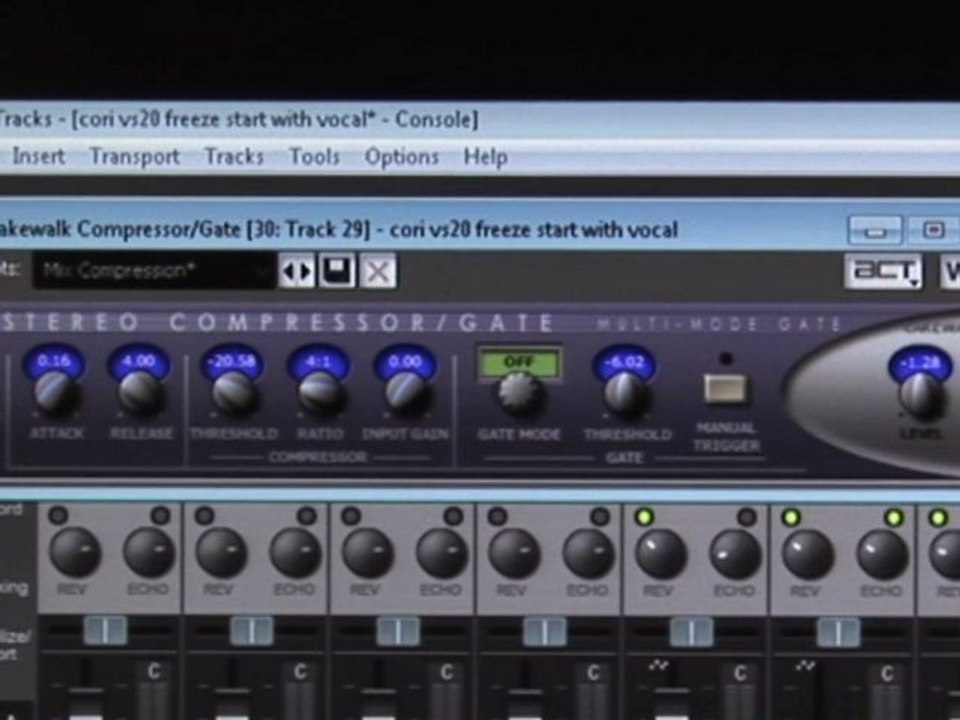Disable lit ECHO send LED on sixth strip

tap(893, 518)
